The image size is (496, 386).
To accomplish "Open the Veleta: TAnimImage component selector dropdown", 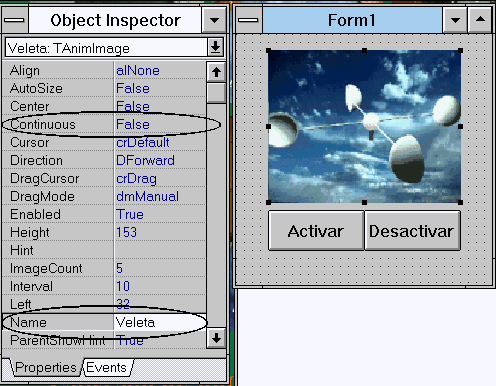I will [x=215, y=47].
